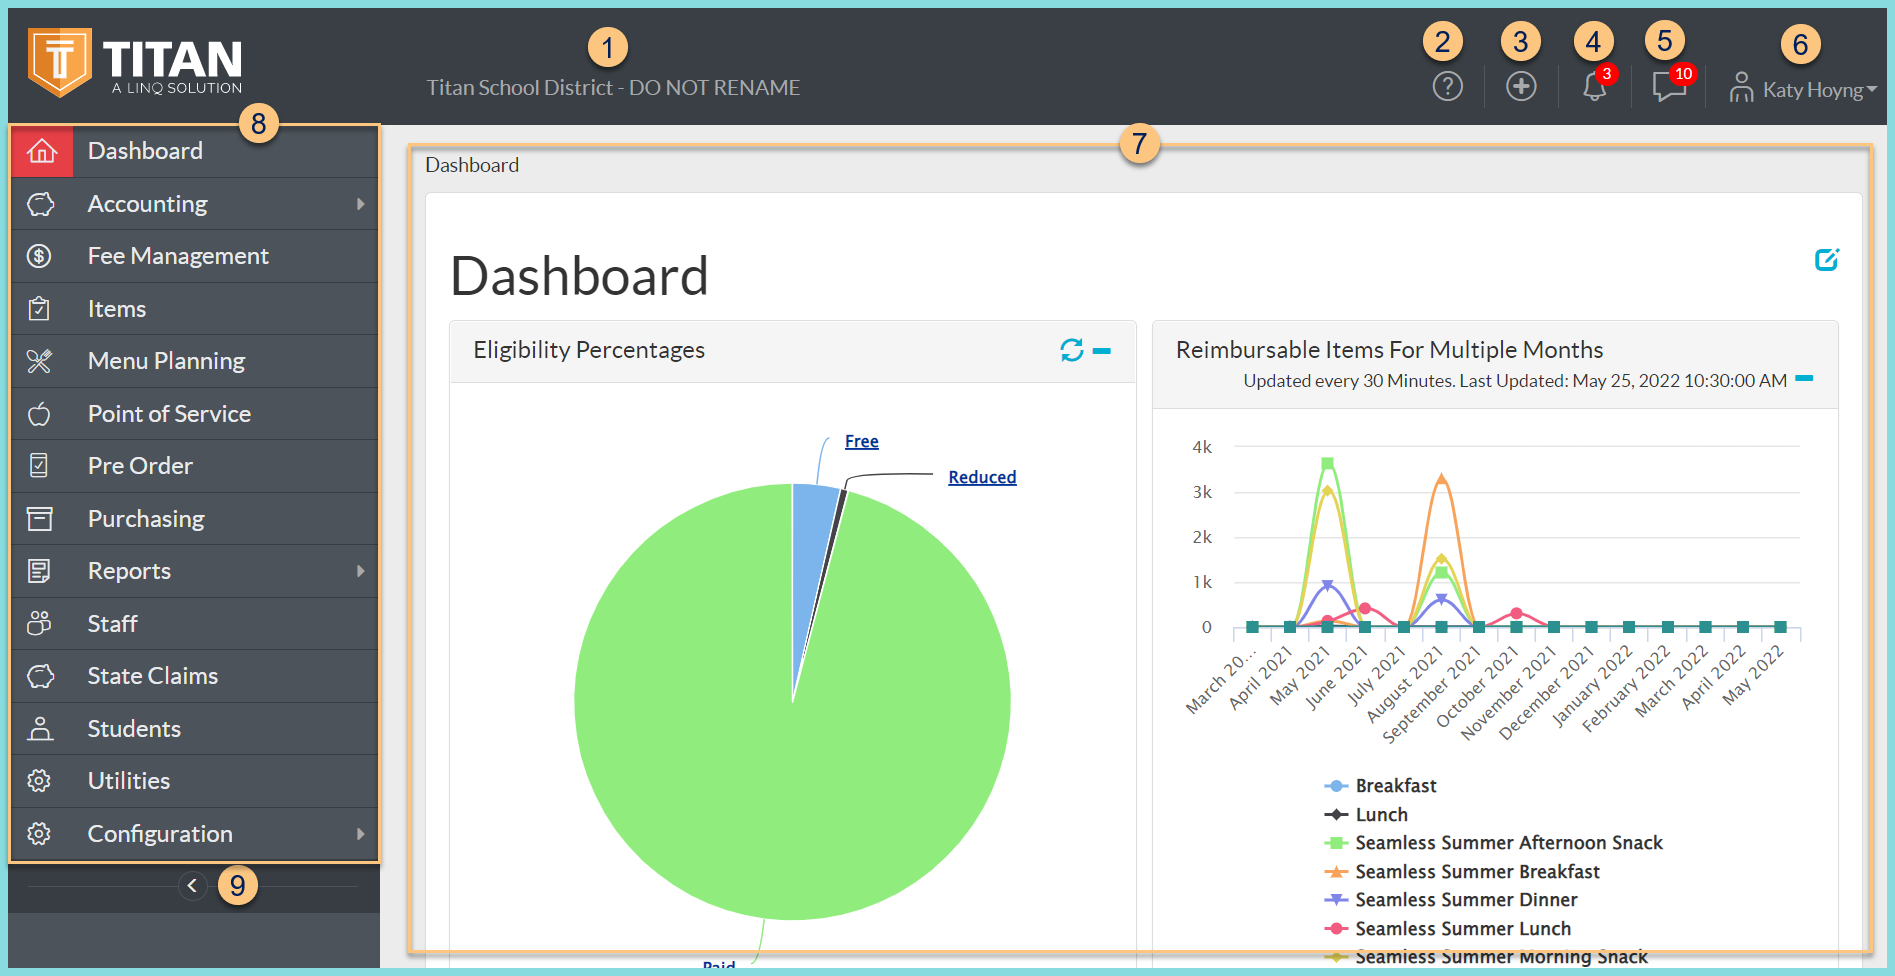1895x976 pixels.
Task: Click the quick-add plus icon
Action: point(1520,86)
